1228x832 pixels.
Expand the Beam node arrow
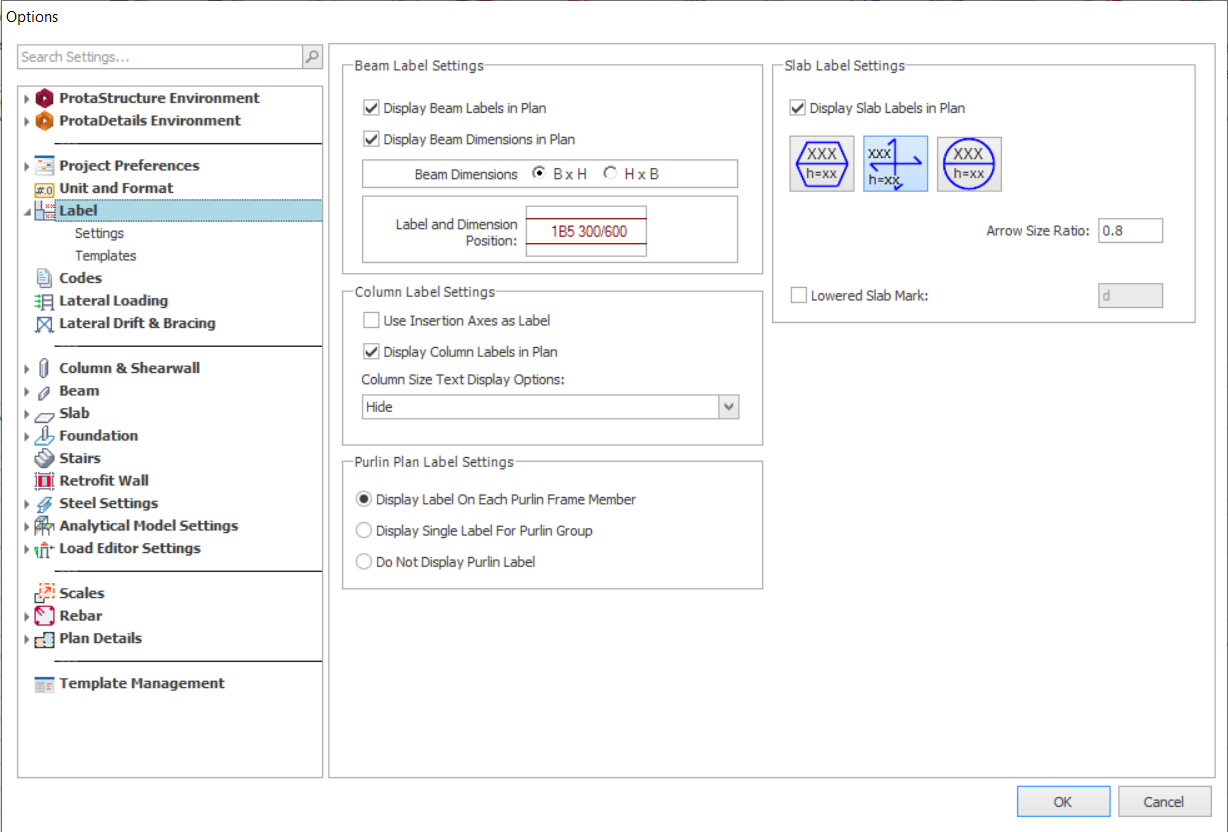pos(27,392)
